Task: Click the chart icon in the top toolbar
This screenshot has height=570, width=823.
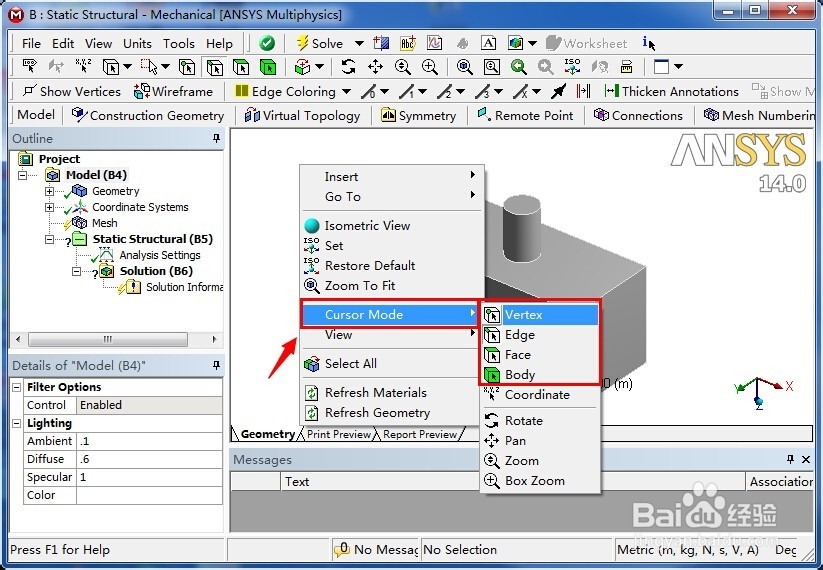Action: coord(435,43)
